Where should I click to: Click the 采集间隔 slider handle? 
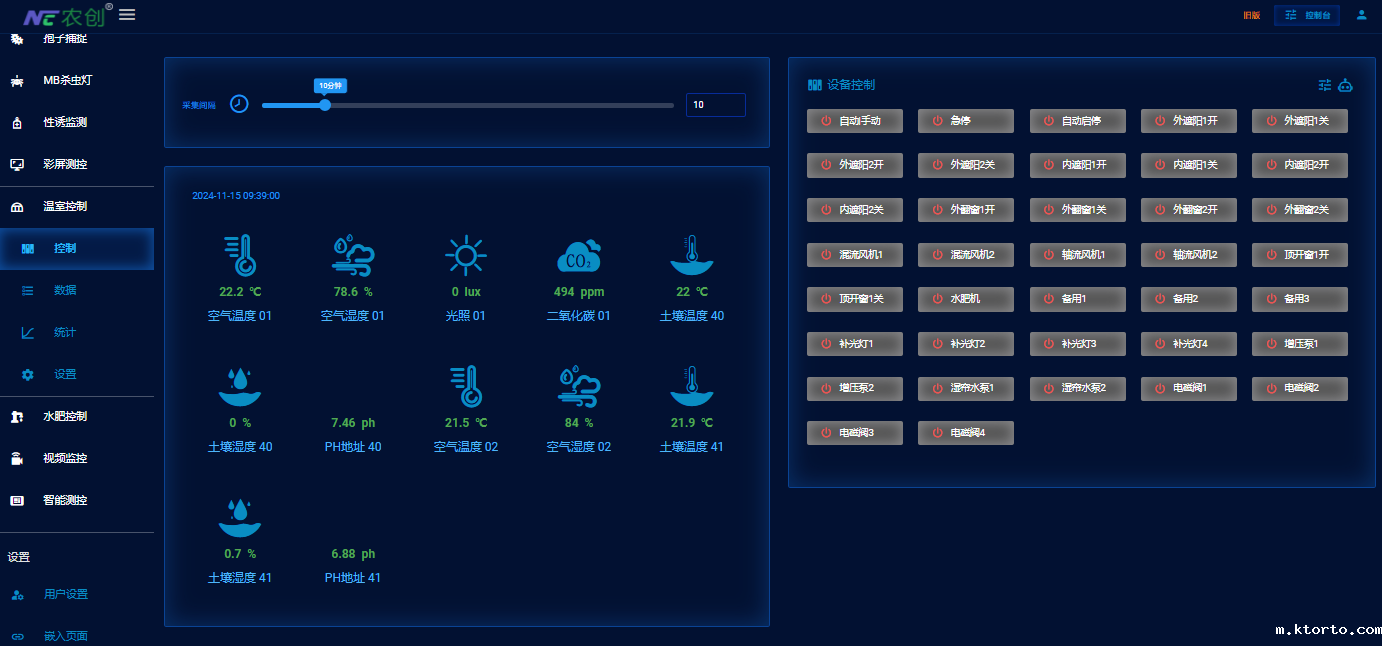325,104
